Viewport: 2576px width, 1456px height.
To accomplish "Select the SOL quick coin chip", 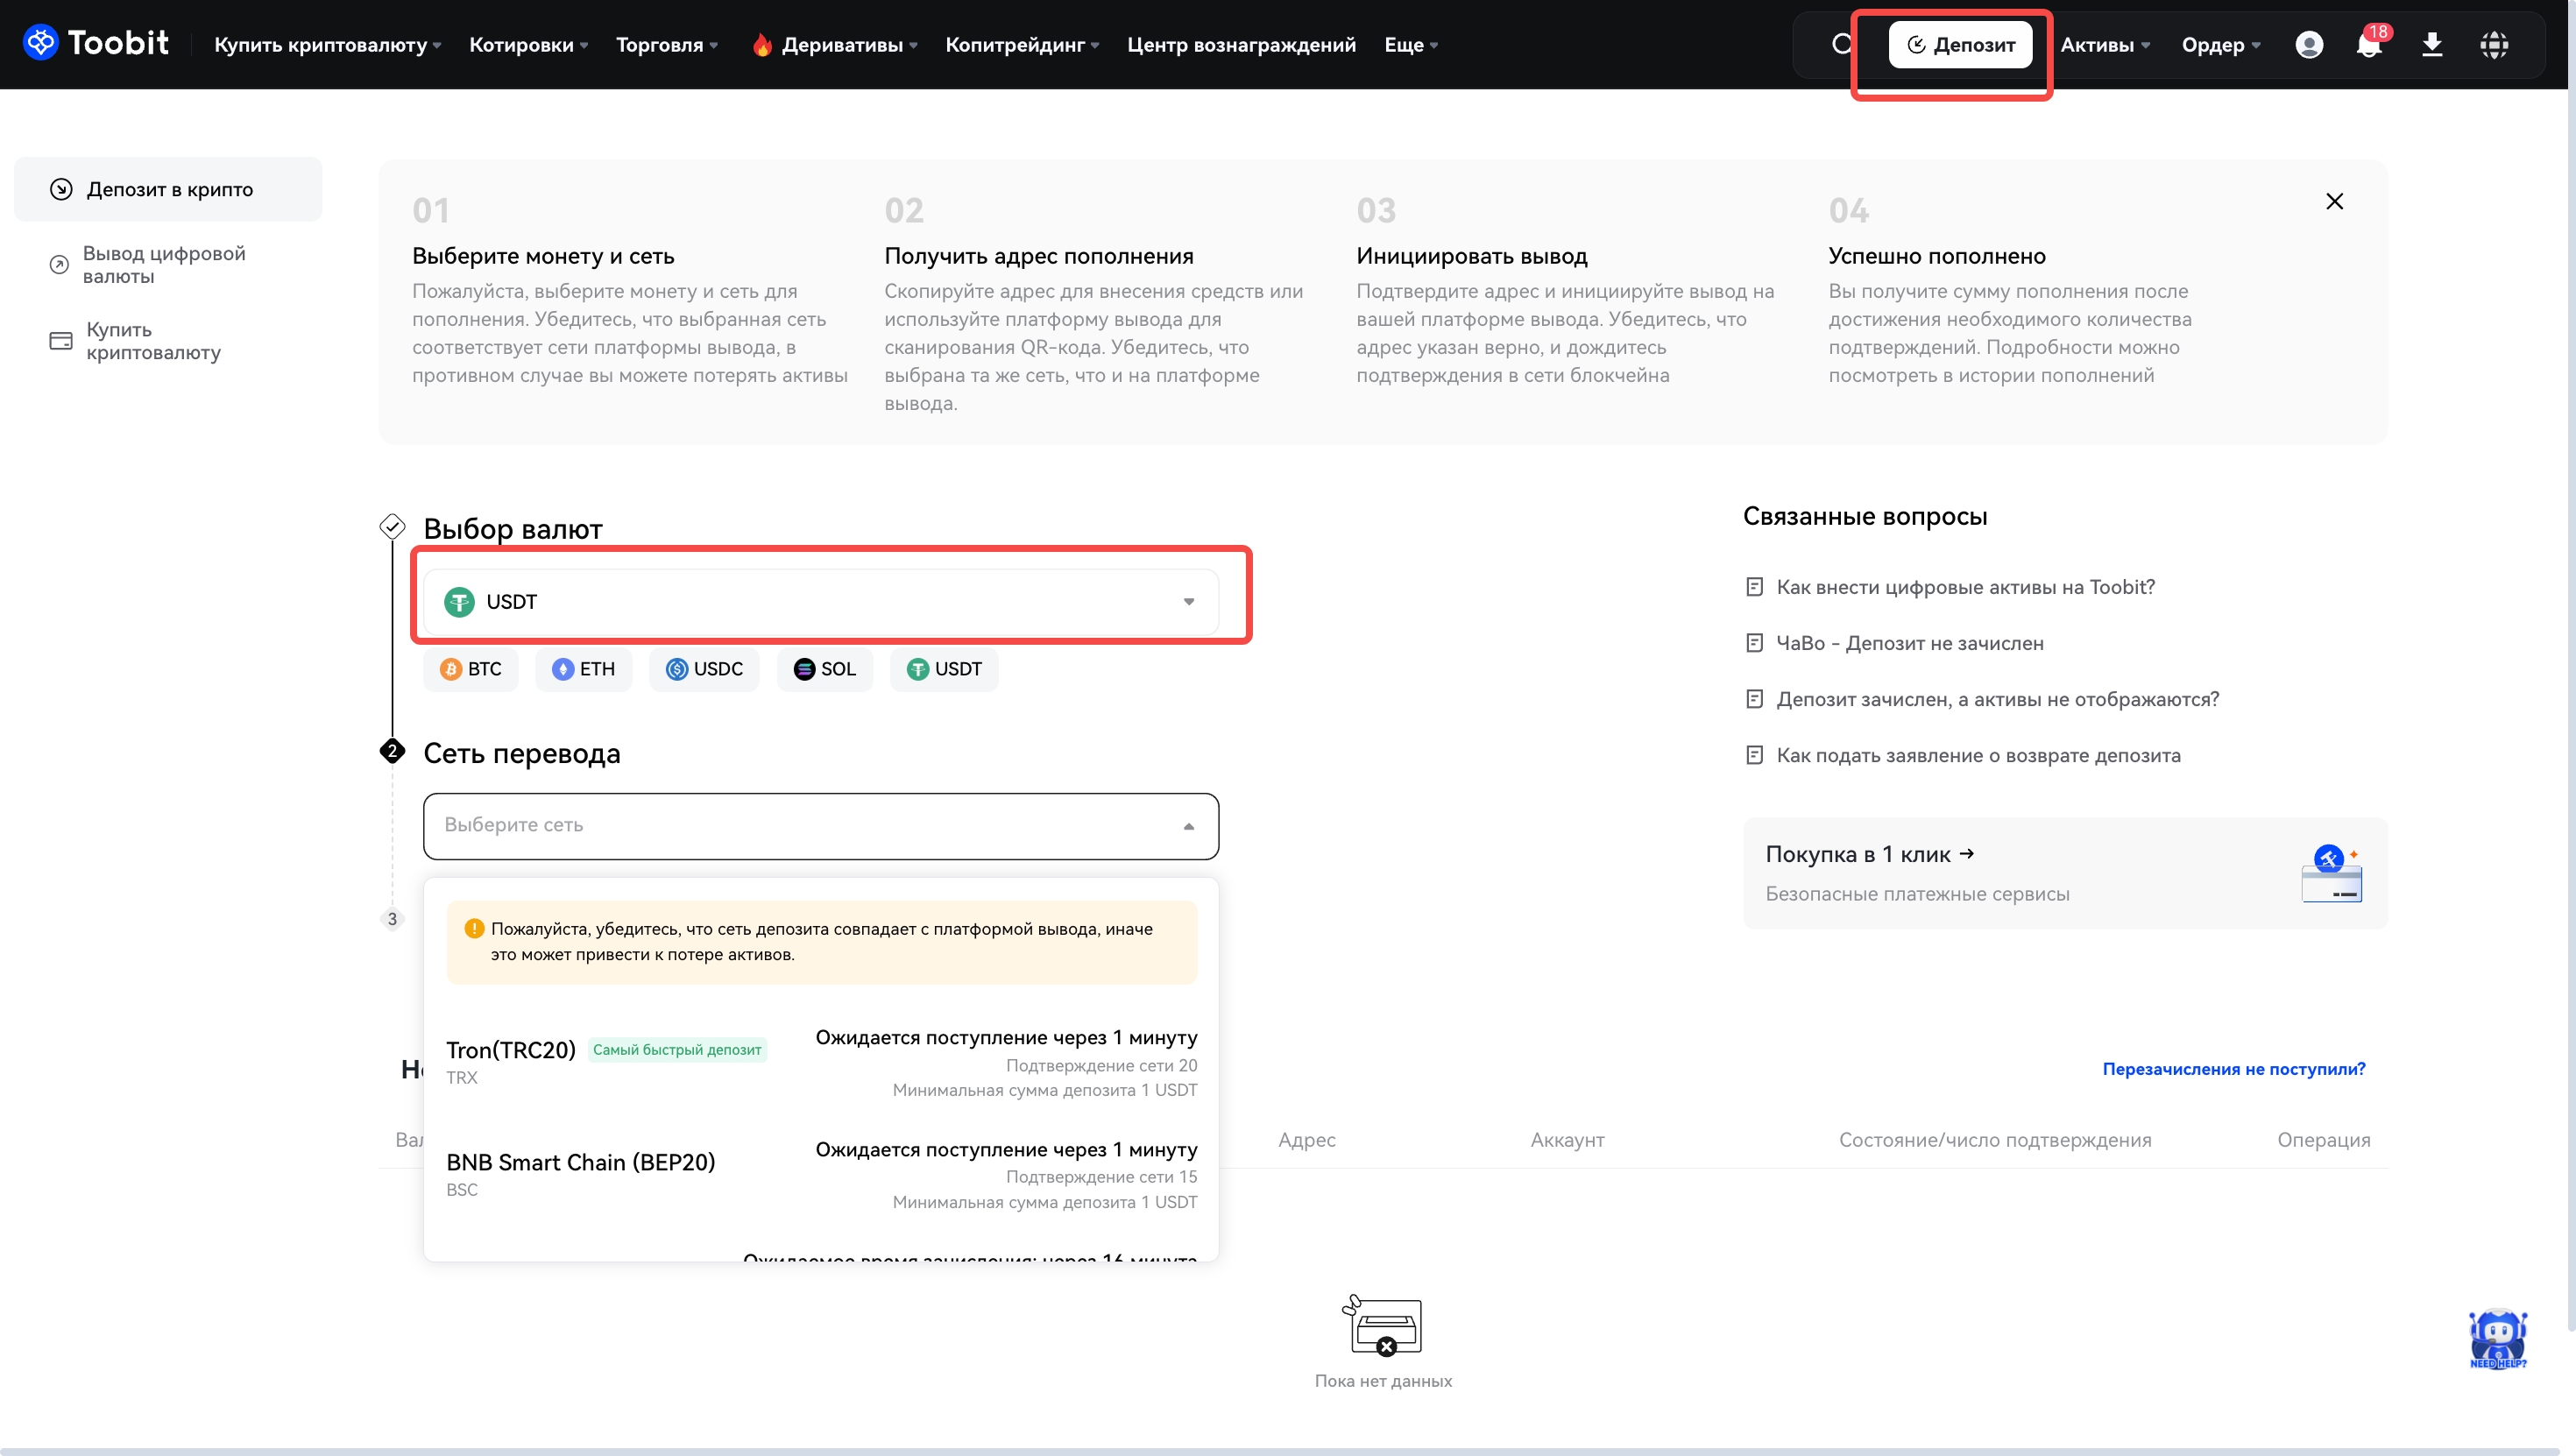I will click(x=825, y=669).
